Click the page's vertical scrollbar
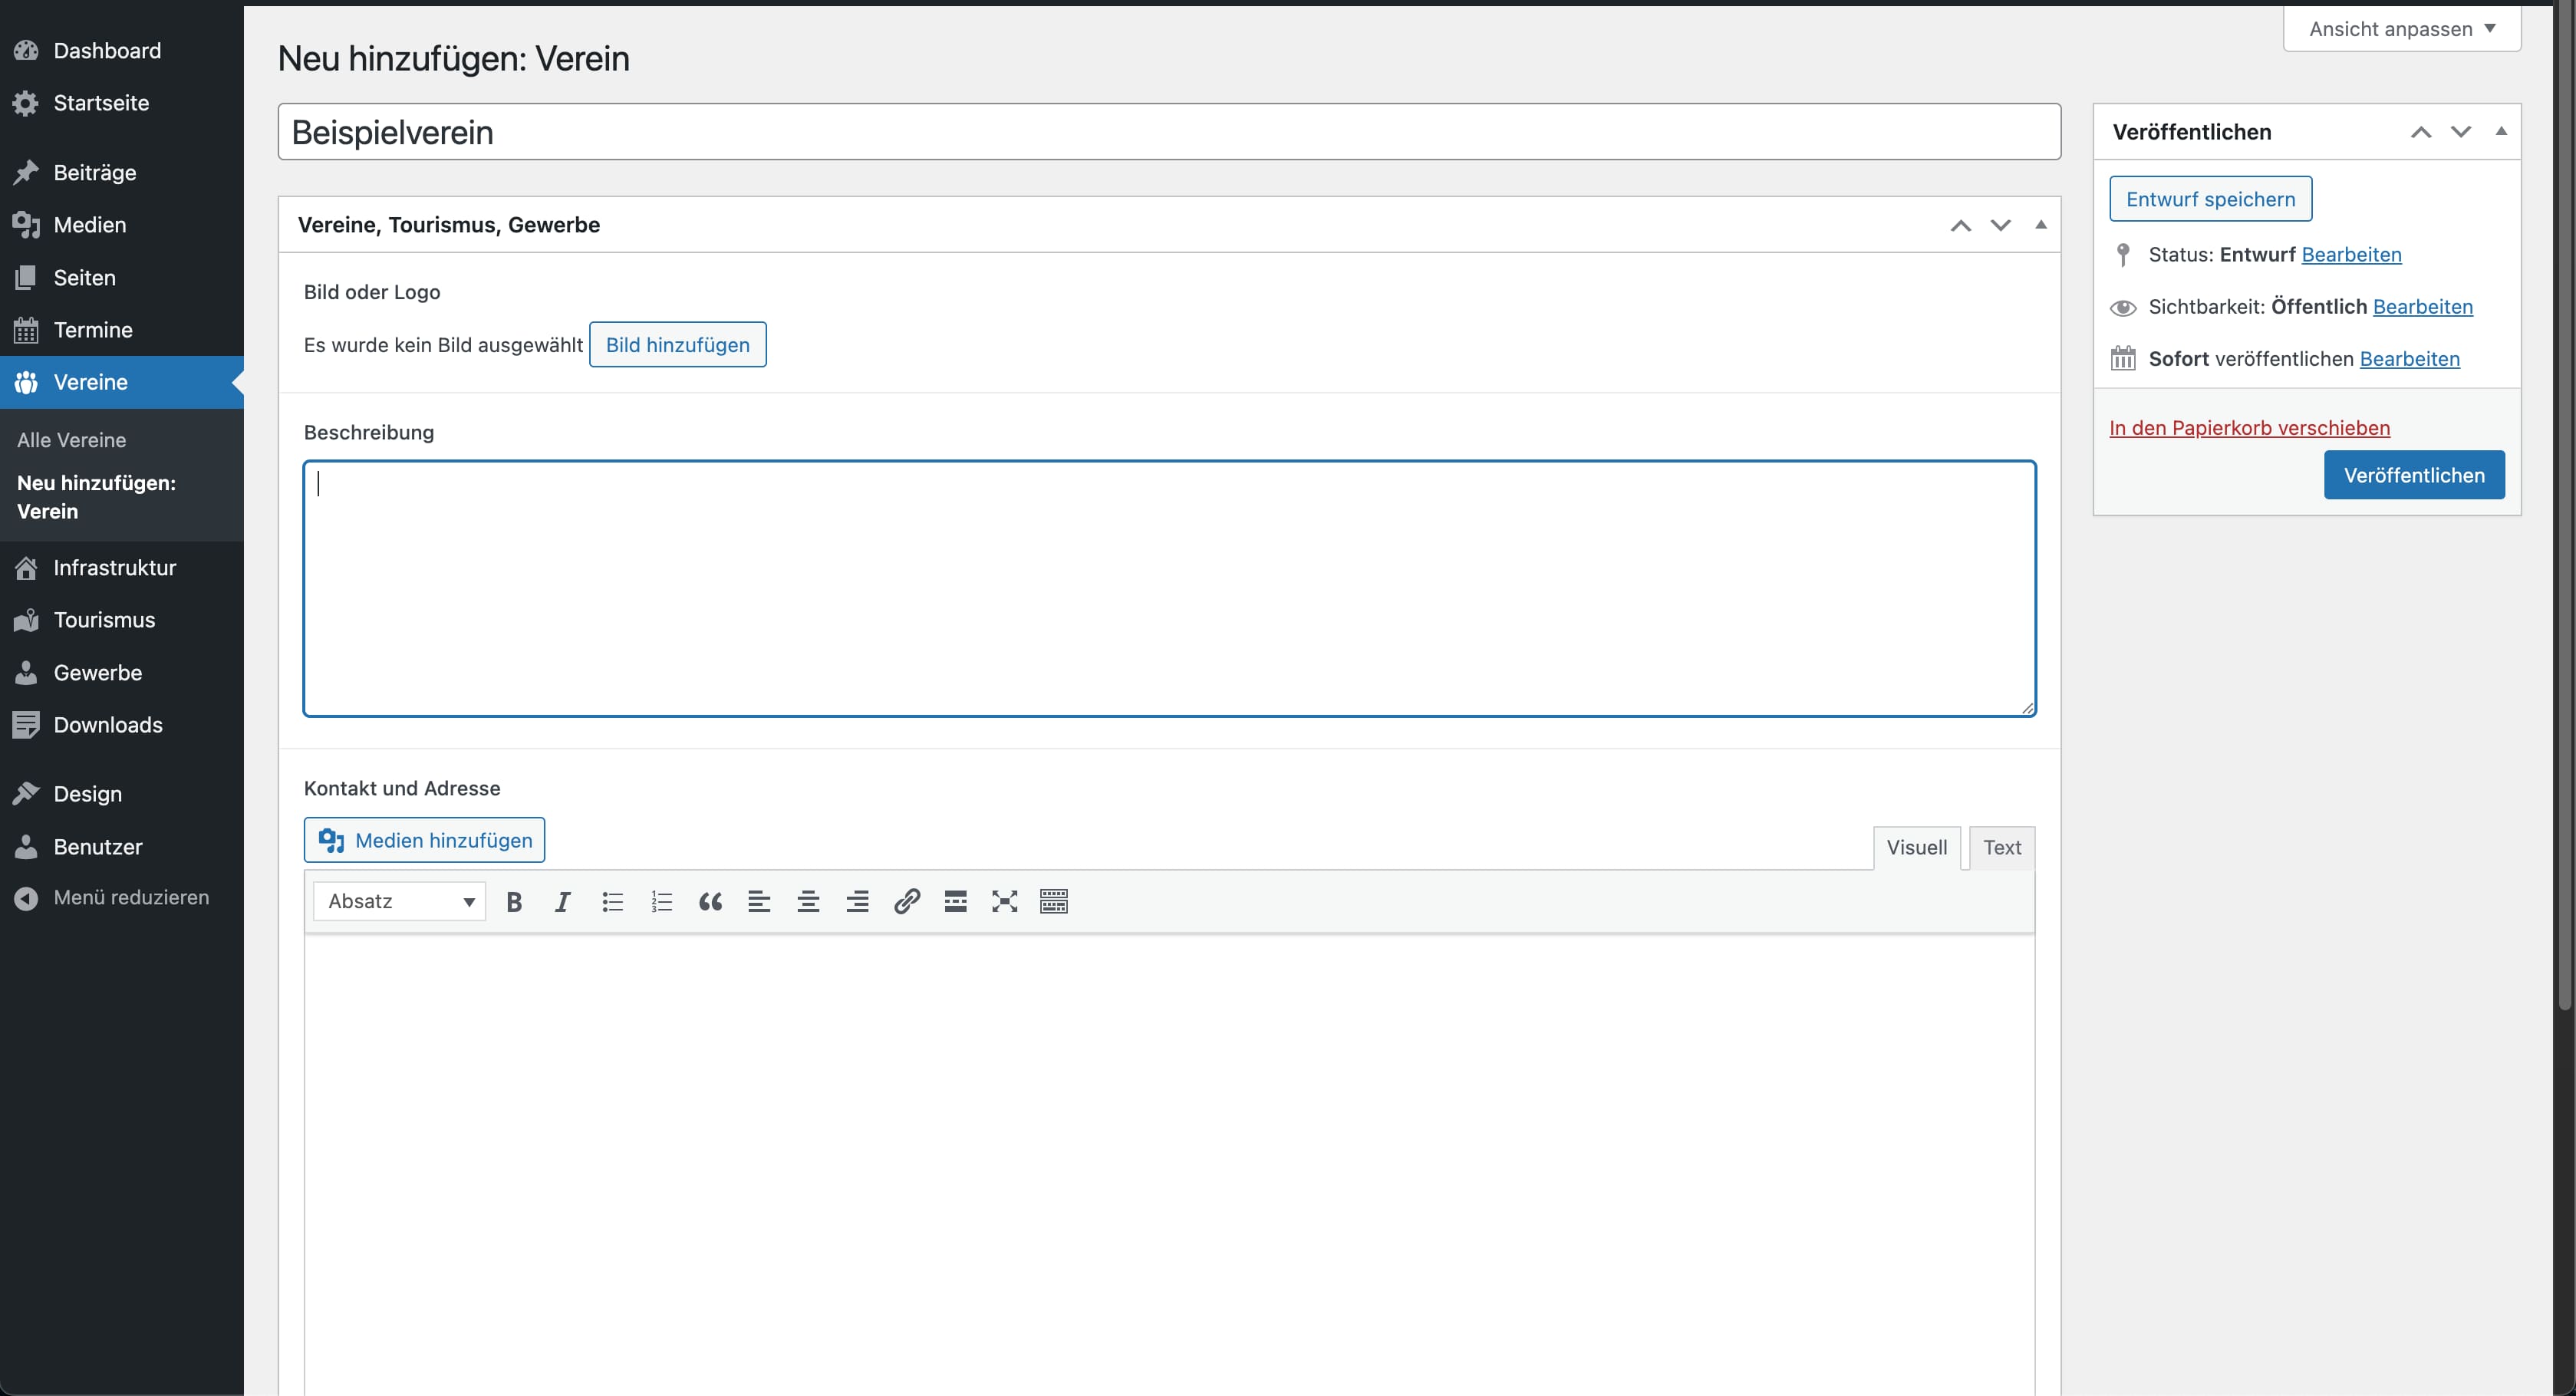The height and width of the screenshot is (1396, 2576). click(2564, 500)
